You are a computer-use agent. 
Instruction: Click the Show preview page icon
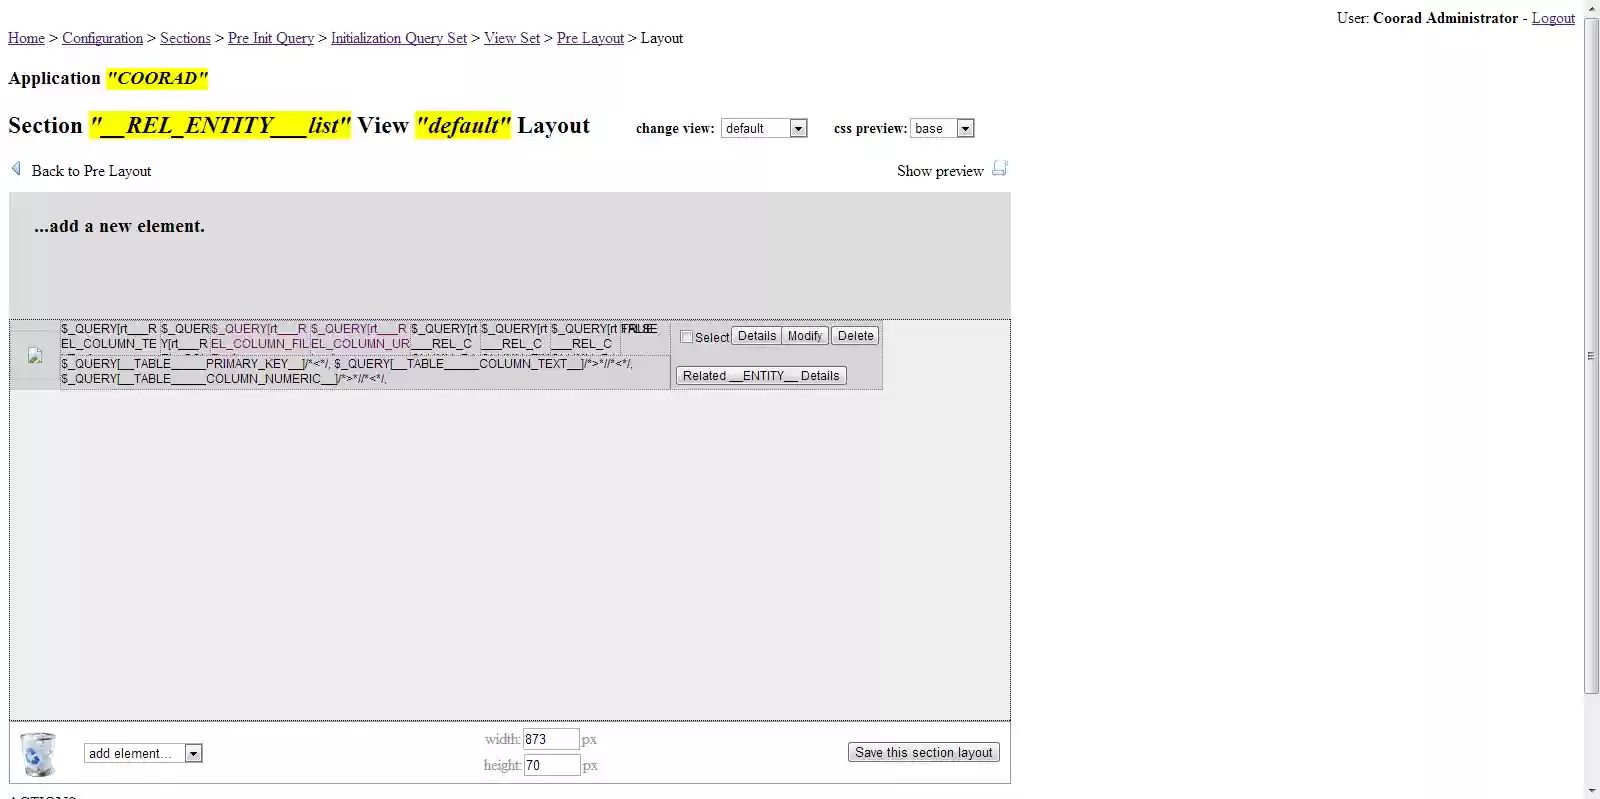(x=999, y=168)
